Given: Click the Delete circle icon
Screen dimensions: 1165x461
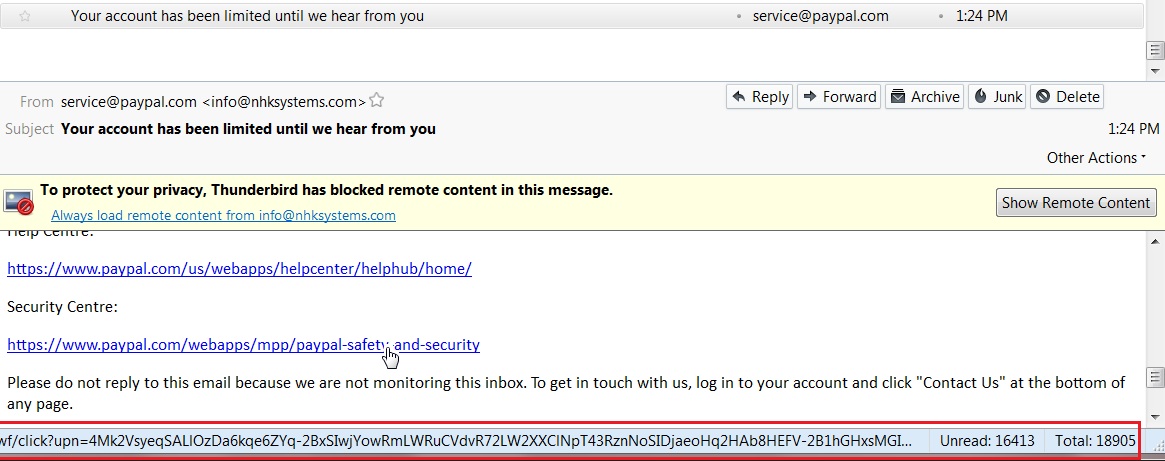Looking at the screenshot, I should 1043,97.
